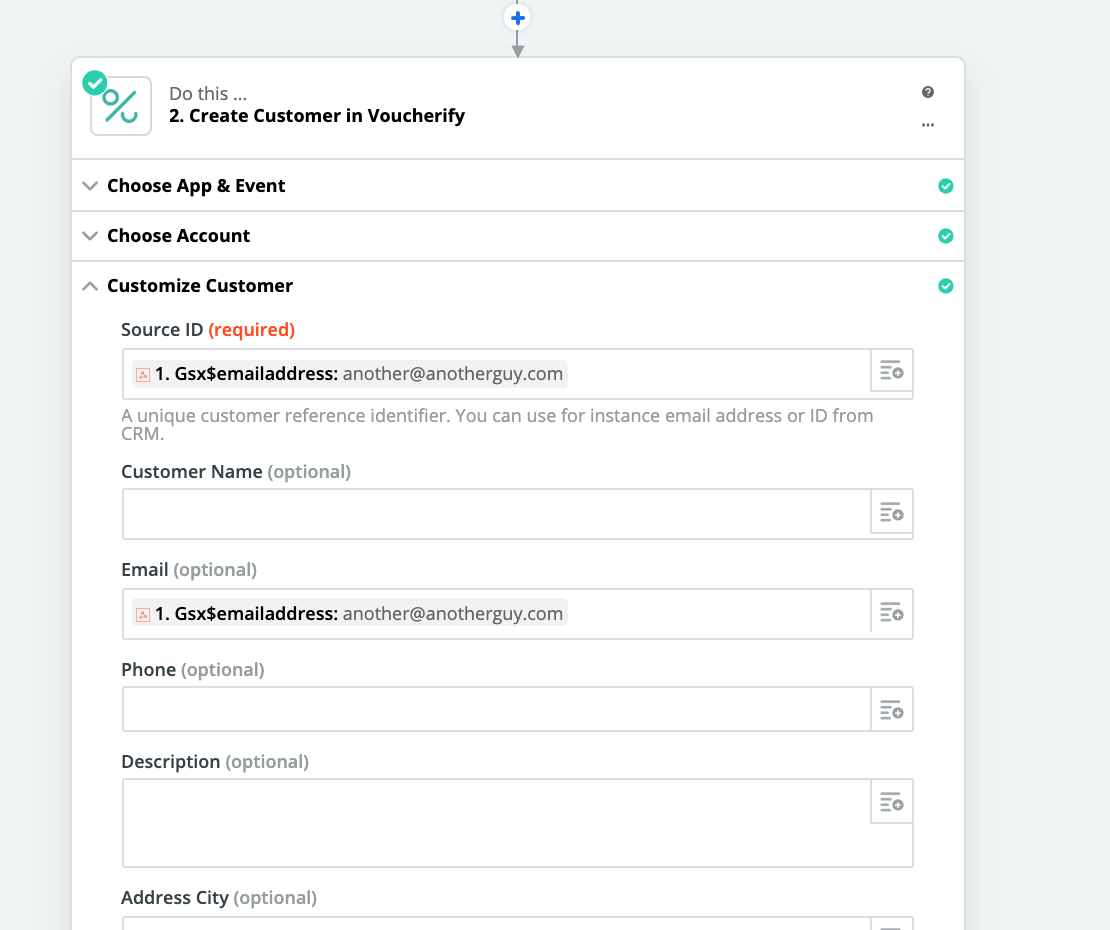Viewport: 1110px width, 930px height.
Task: Open insert-data picker for Source ID field
Action: pyautogui.click(x=891, y=370)
